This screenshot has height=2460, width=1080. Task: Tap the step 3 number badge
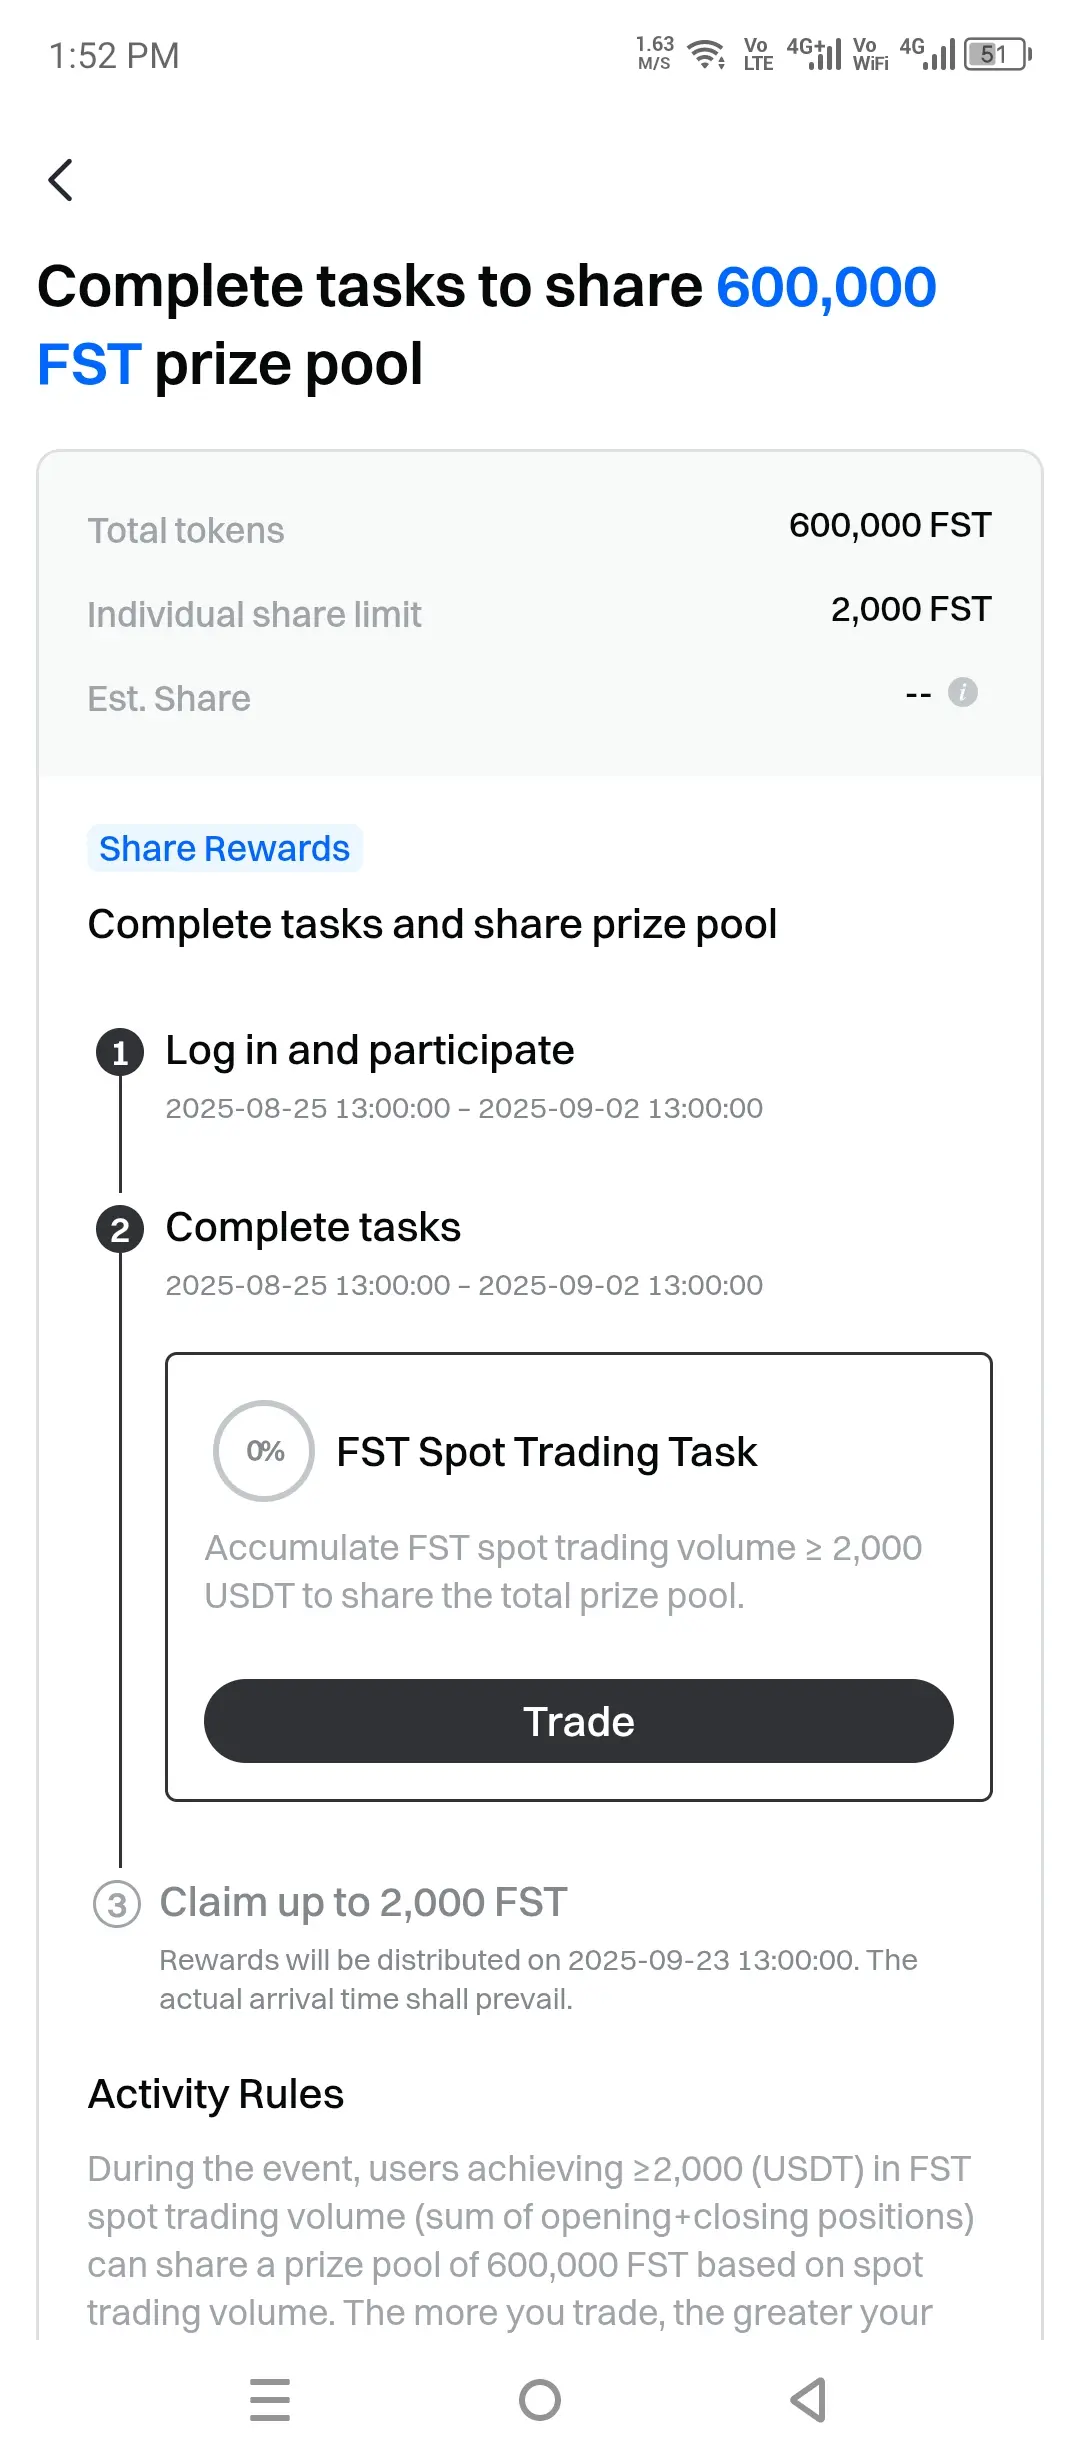117,1905
